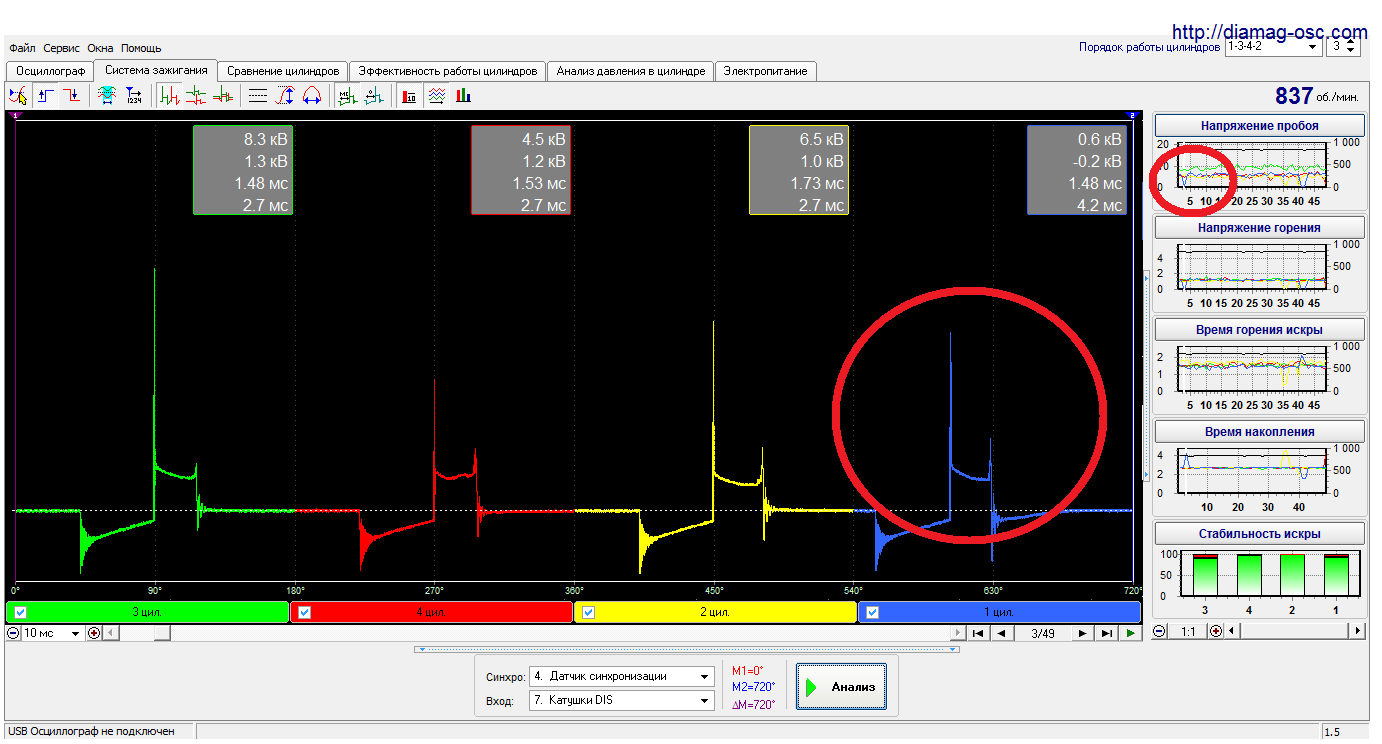
Task: Uncheck the 3 цил. checkbox
Action: [x=21, y=612]
